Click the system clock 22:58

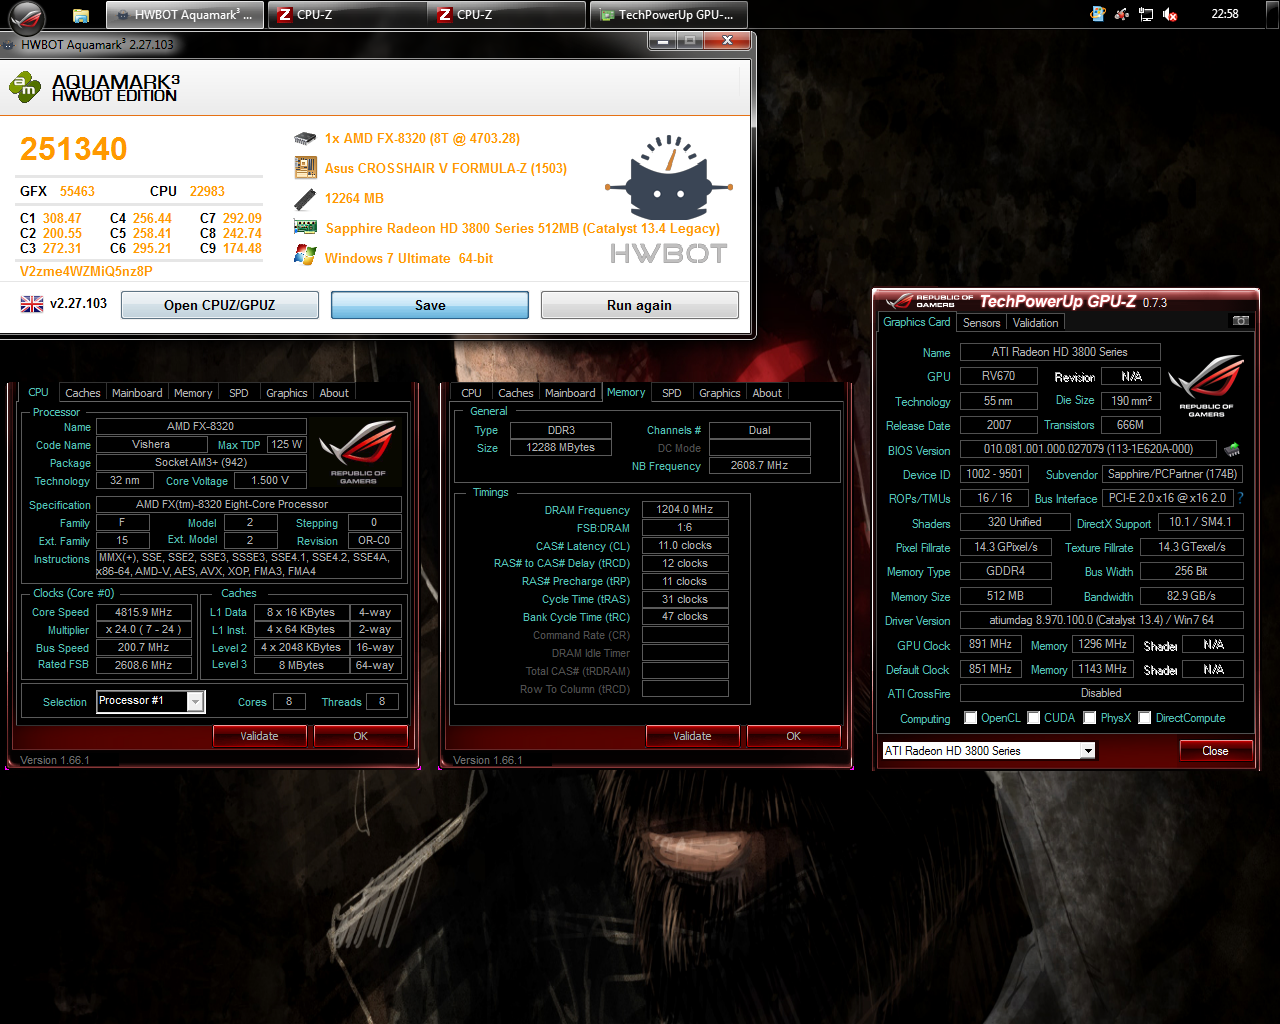coord(1225,14)
